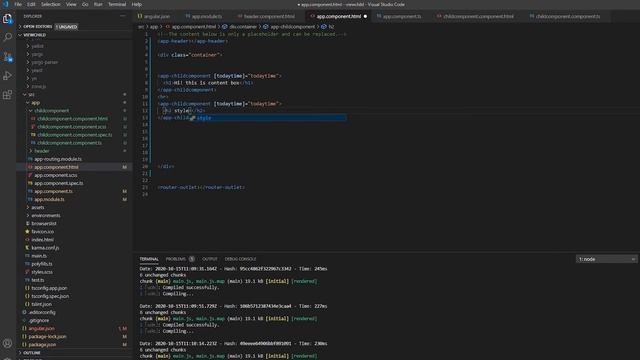640x360 pixels.
Task: Open the Help menu
Action: click(137, 4)
